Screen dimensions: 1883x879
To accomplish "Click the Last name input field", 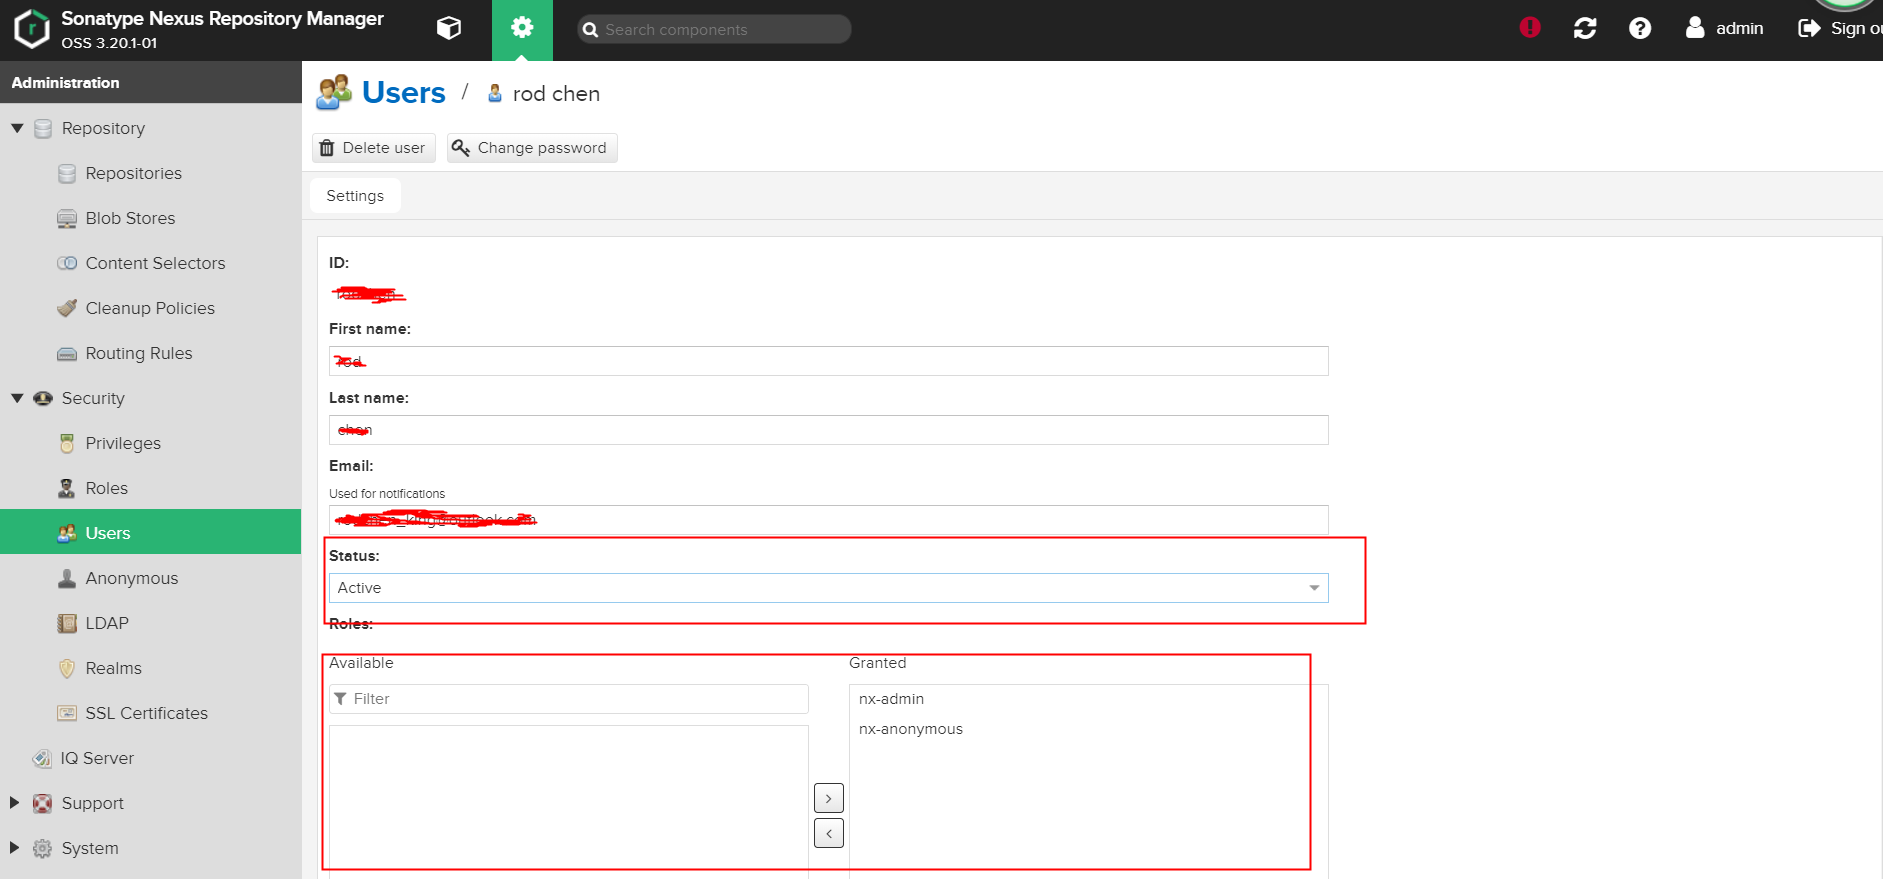I will tap(828, 430).
